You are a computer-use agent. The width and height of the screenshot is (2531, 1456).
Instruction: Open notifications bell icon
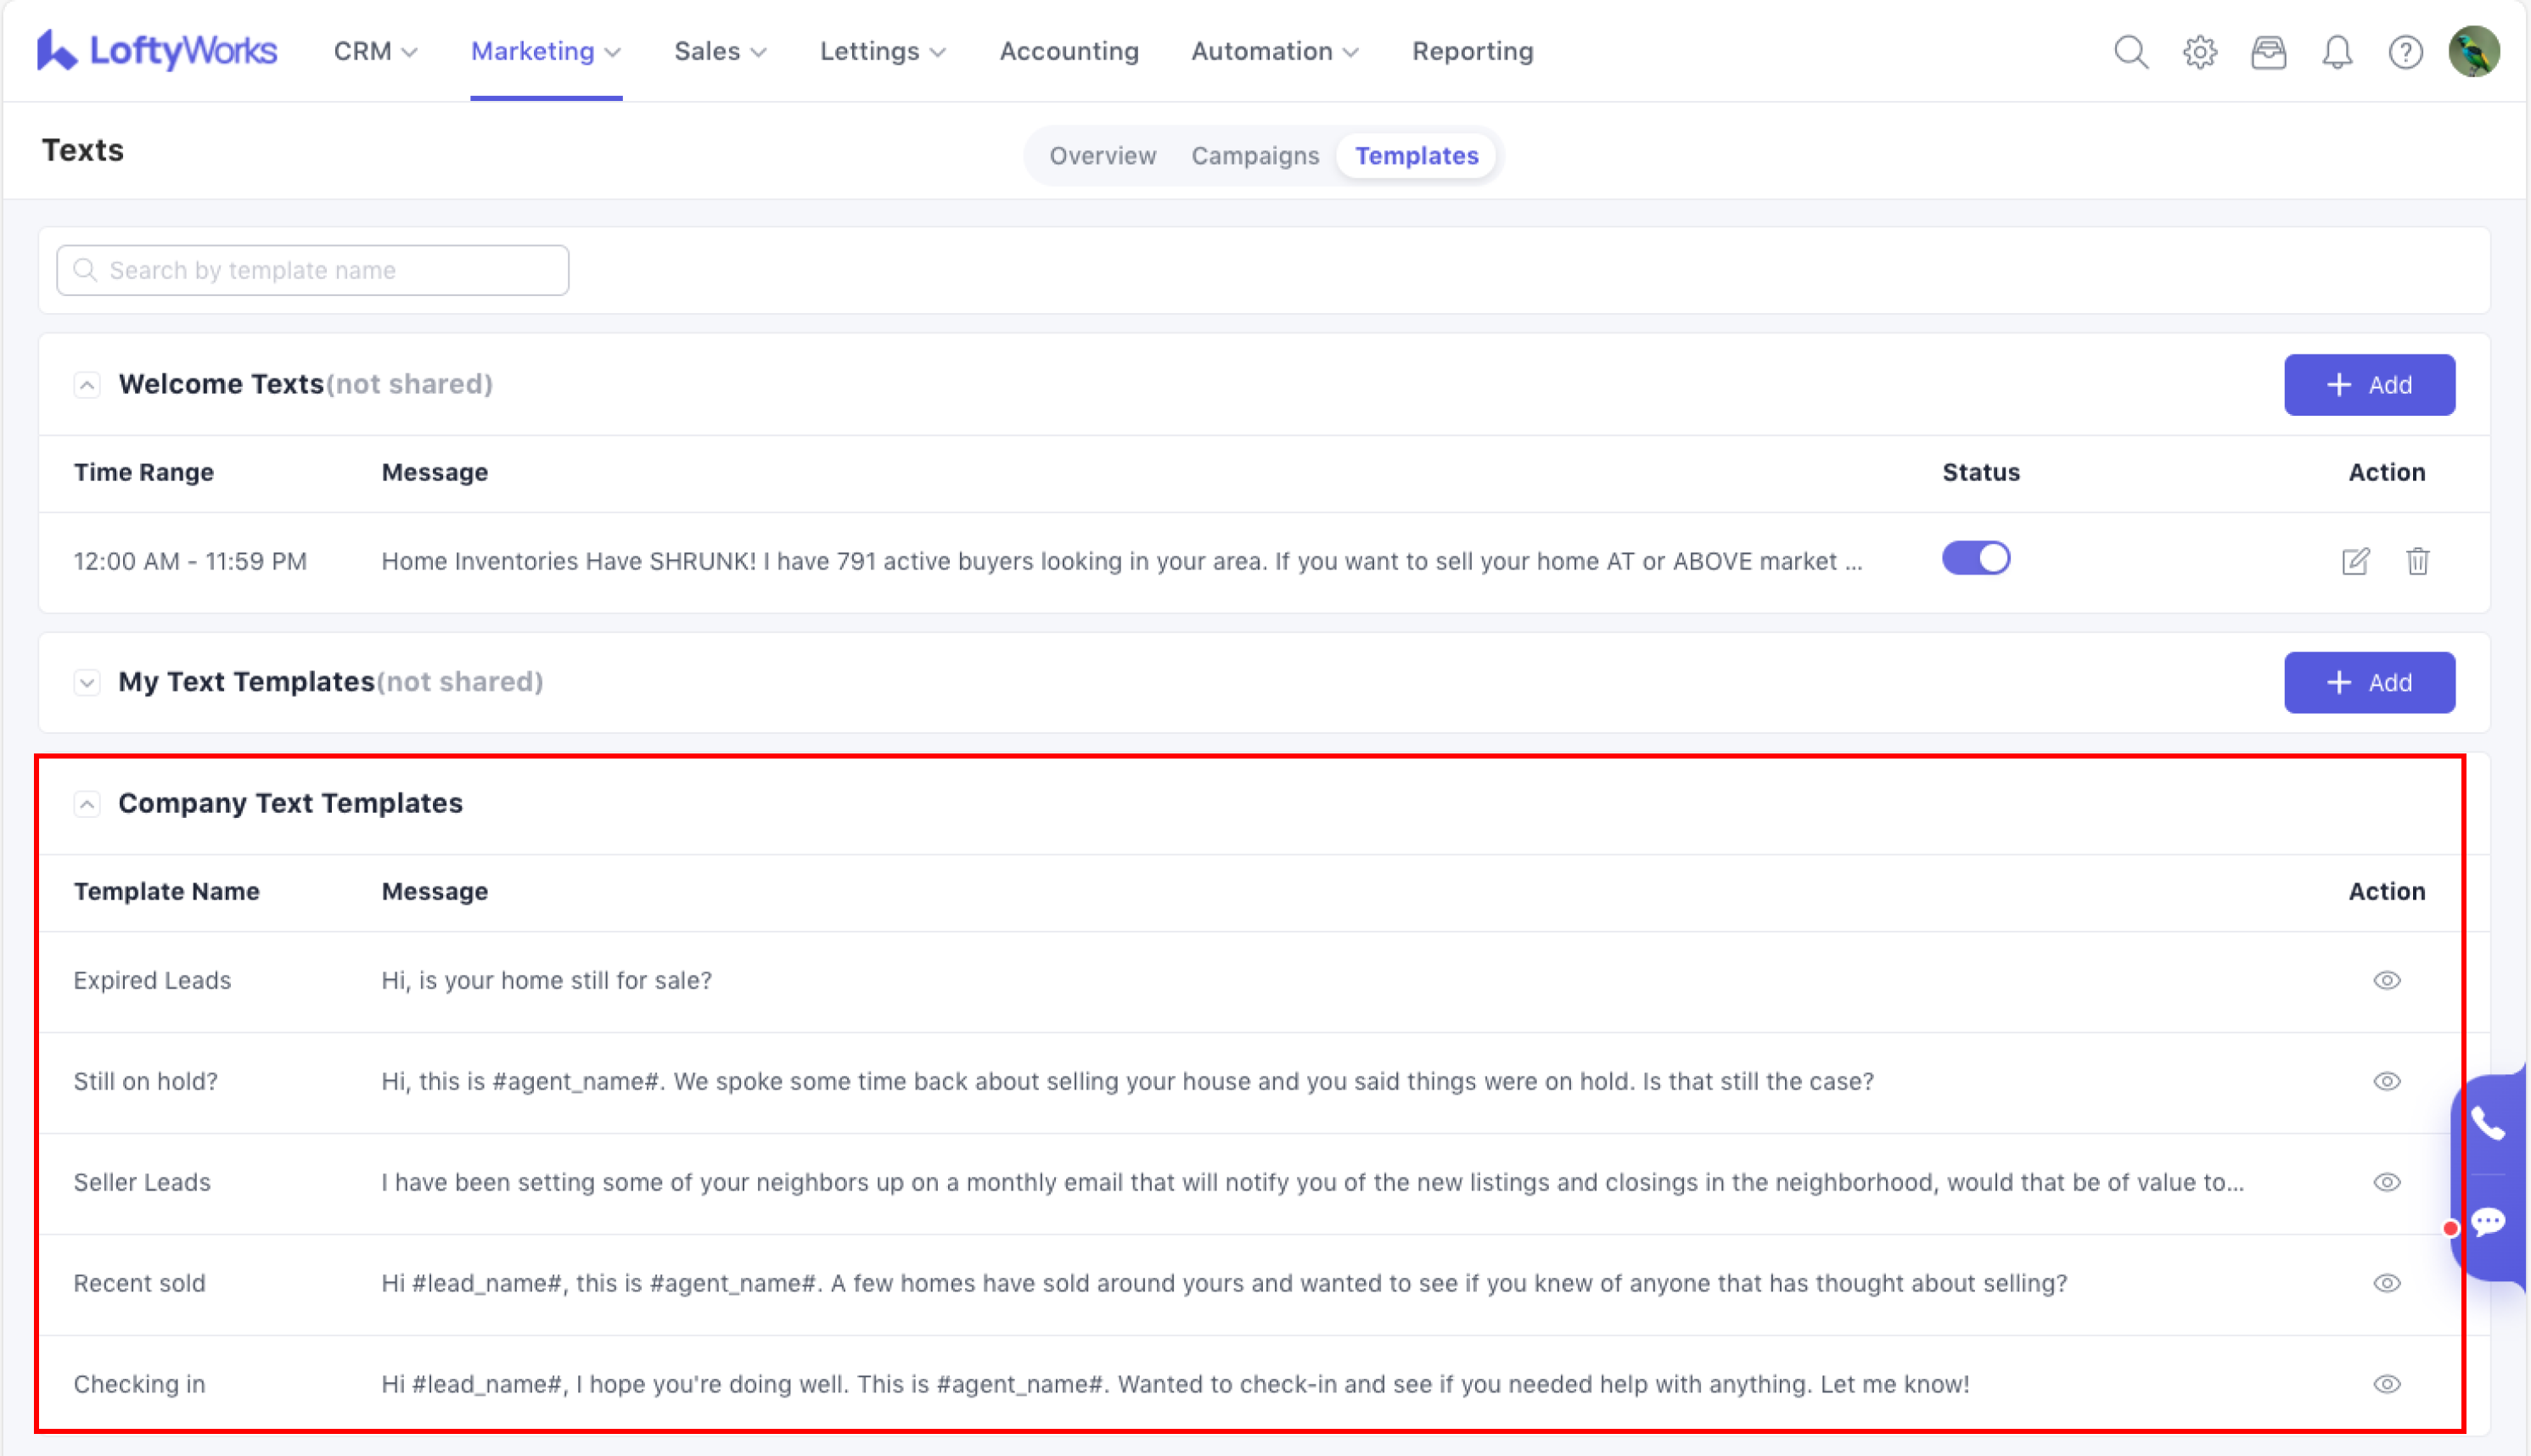2336,52
